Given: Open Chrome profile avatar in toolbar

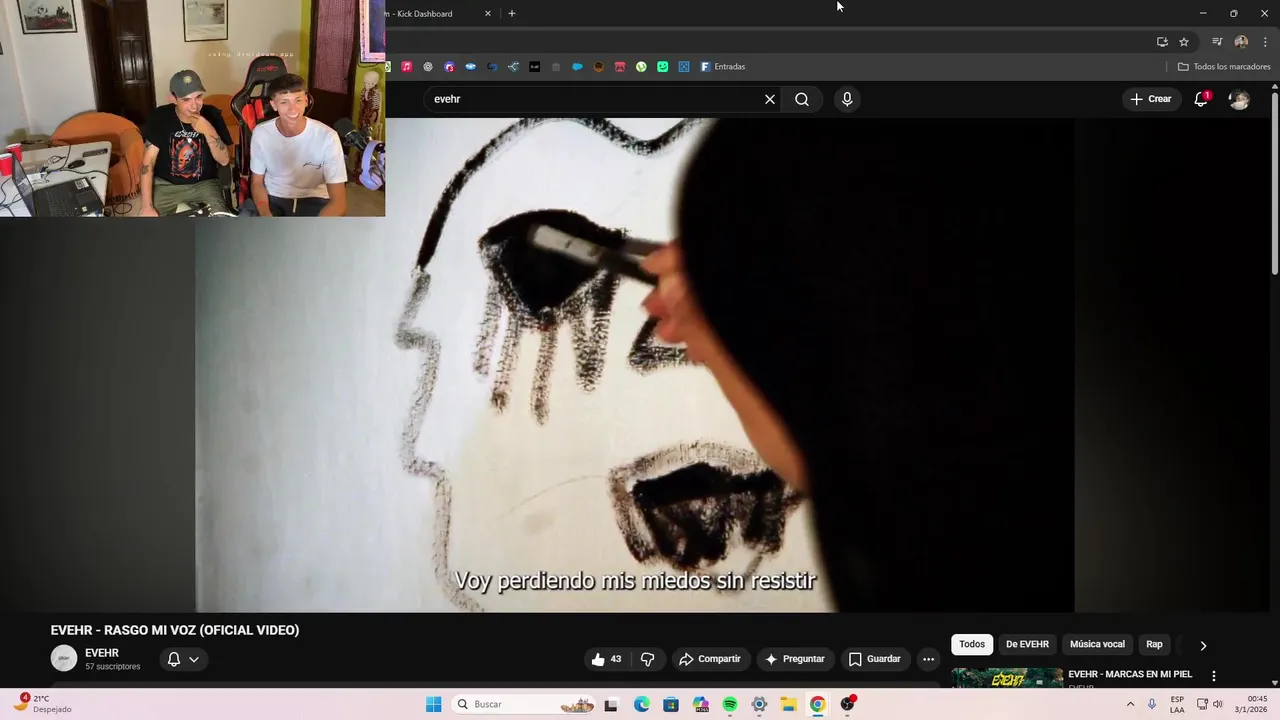Looking at the screenshot, I should [1241, 42].
